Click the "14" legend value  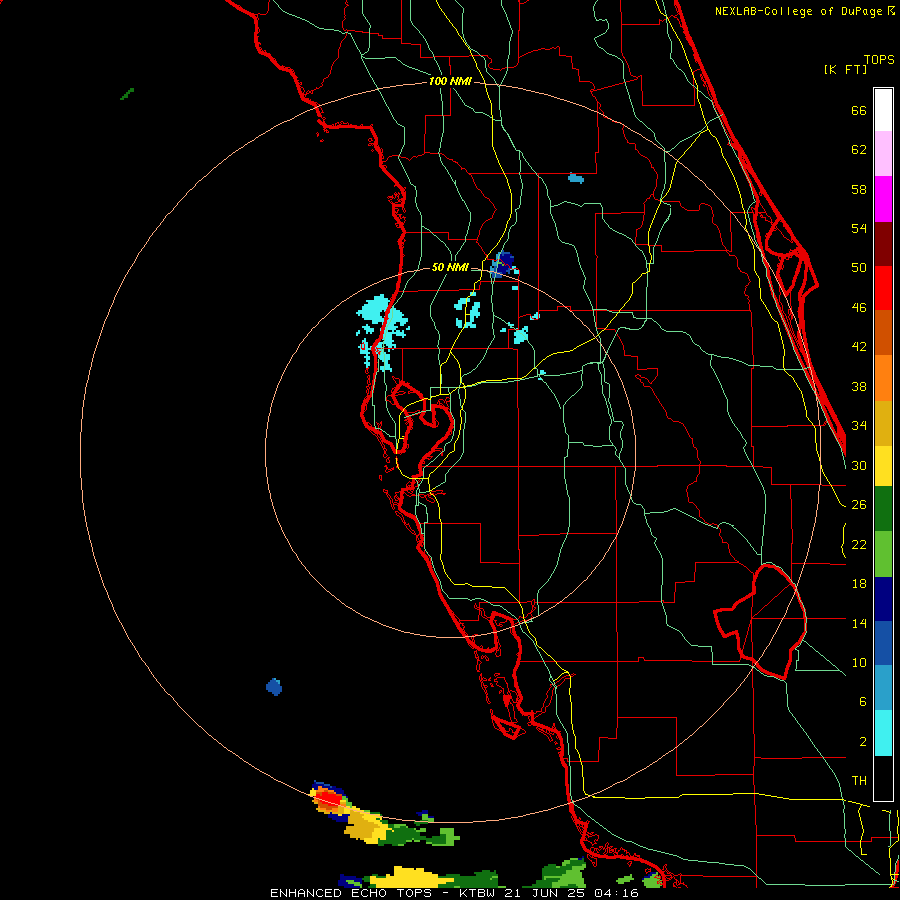pos(859,623)
